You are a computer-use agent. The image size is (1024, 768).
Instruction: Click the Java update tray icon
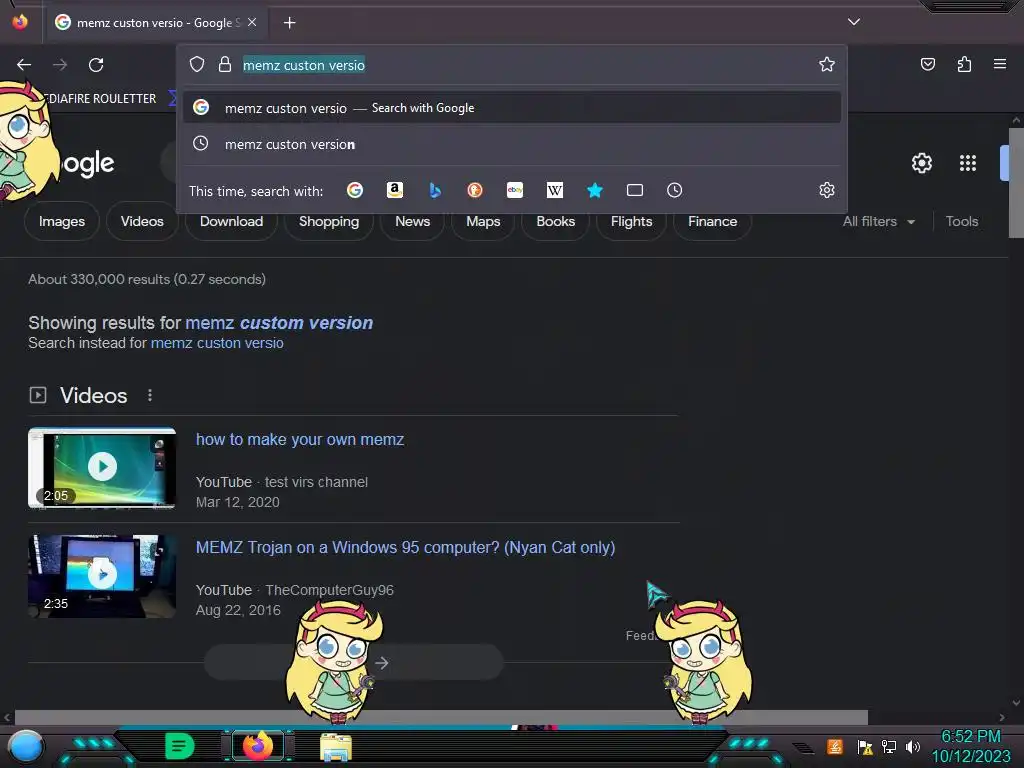coord(835,746)
